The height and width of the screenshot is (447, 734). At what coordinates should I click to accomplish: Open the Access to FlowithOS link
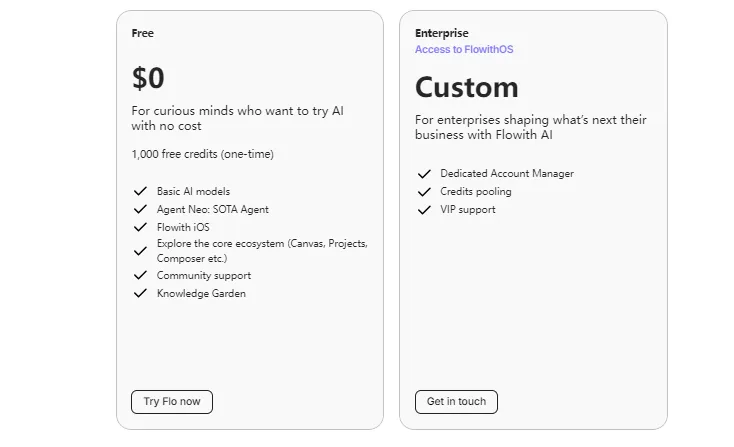(x=463, y=49)
